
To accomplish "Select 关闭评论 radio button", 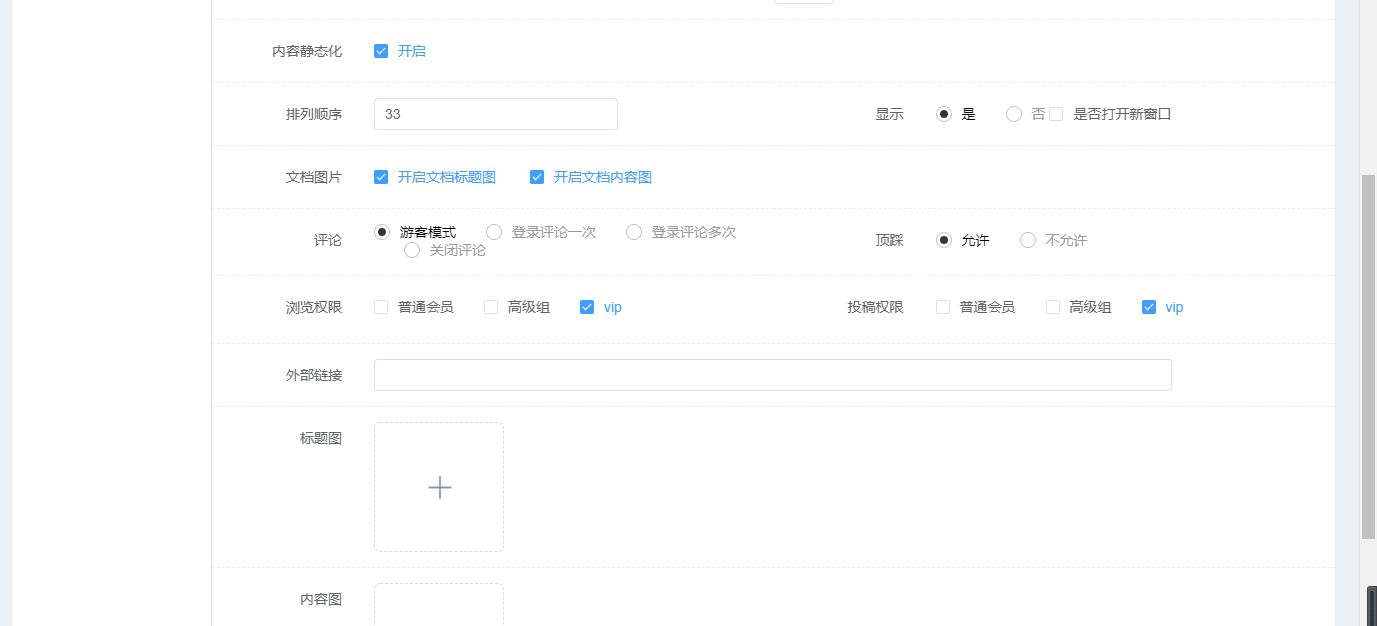I will (412, 250).
